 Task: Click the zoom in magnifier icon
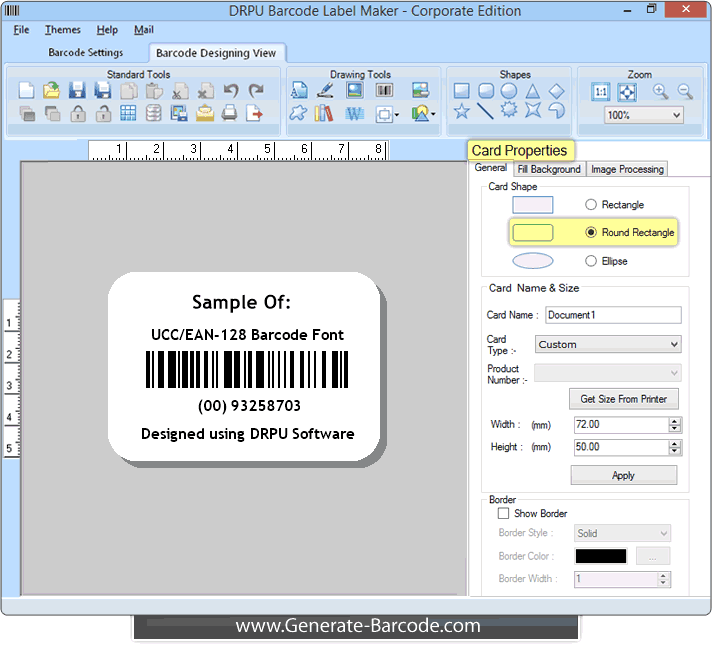pos(660,91)
